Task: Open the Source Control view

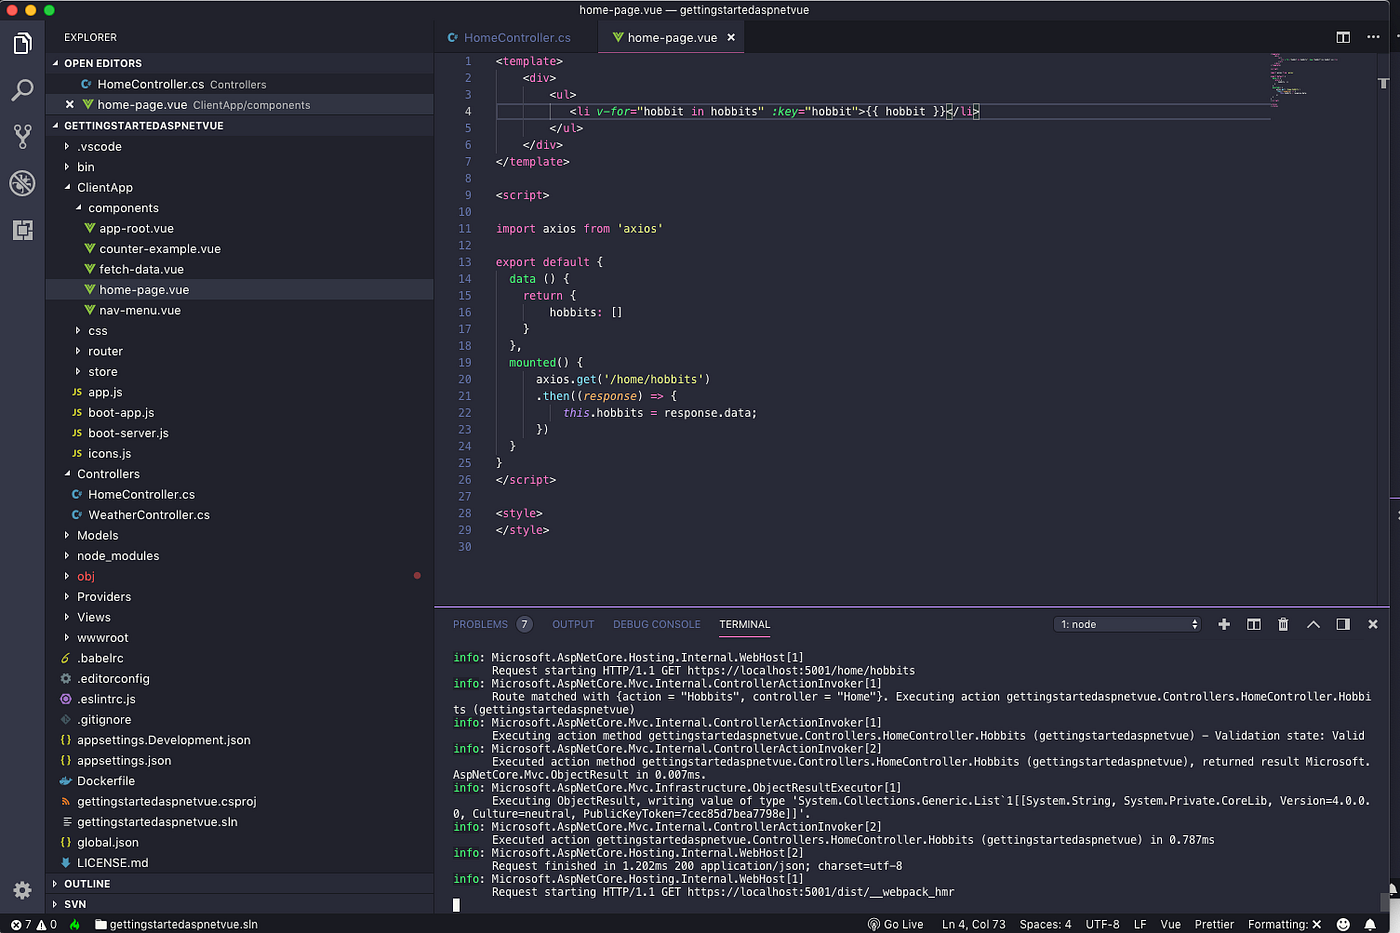Action: pos(22,137)
